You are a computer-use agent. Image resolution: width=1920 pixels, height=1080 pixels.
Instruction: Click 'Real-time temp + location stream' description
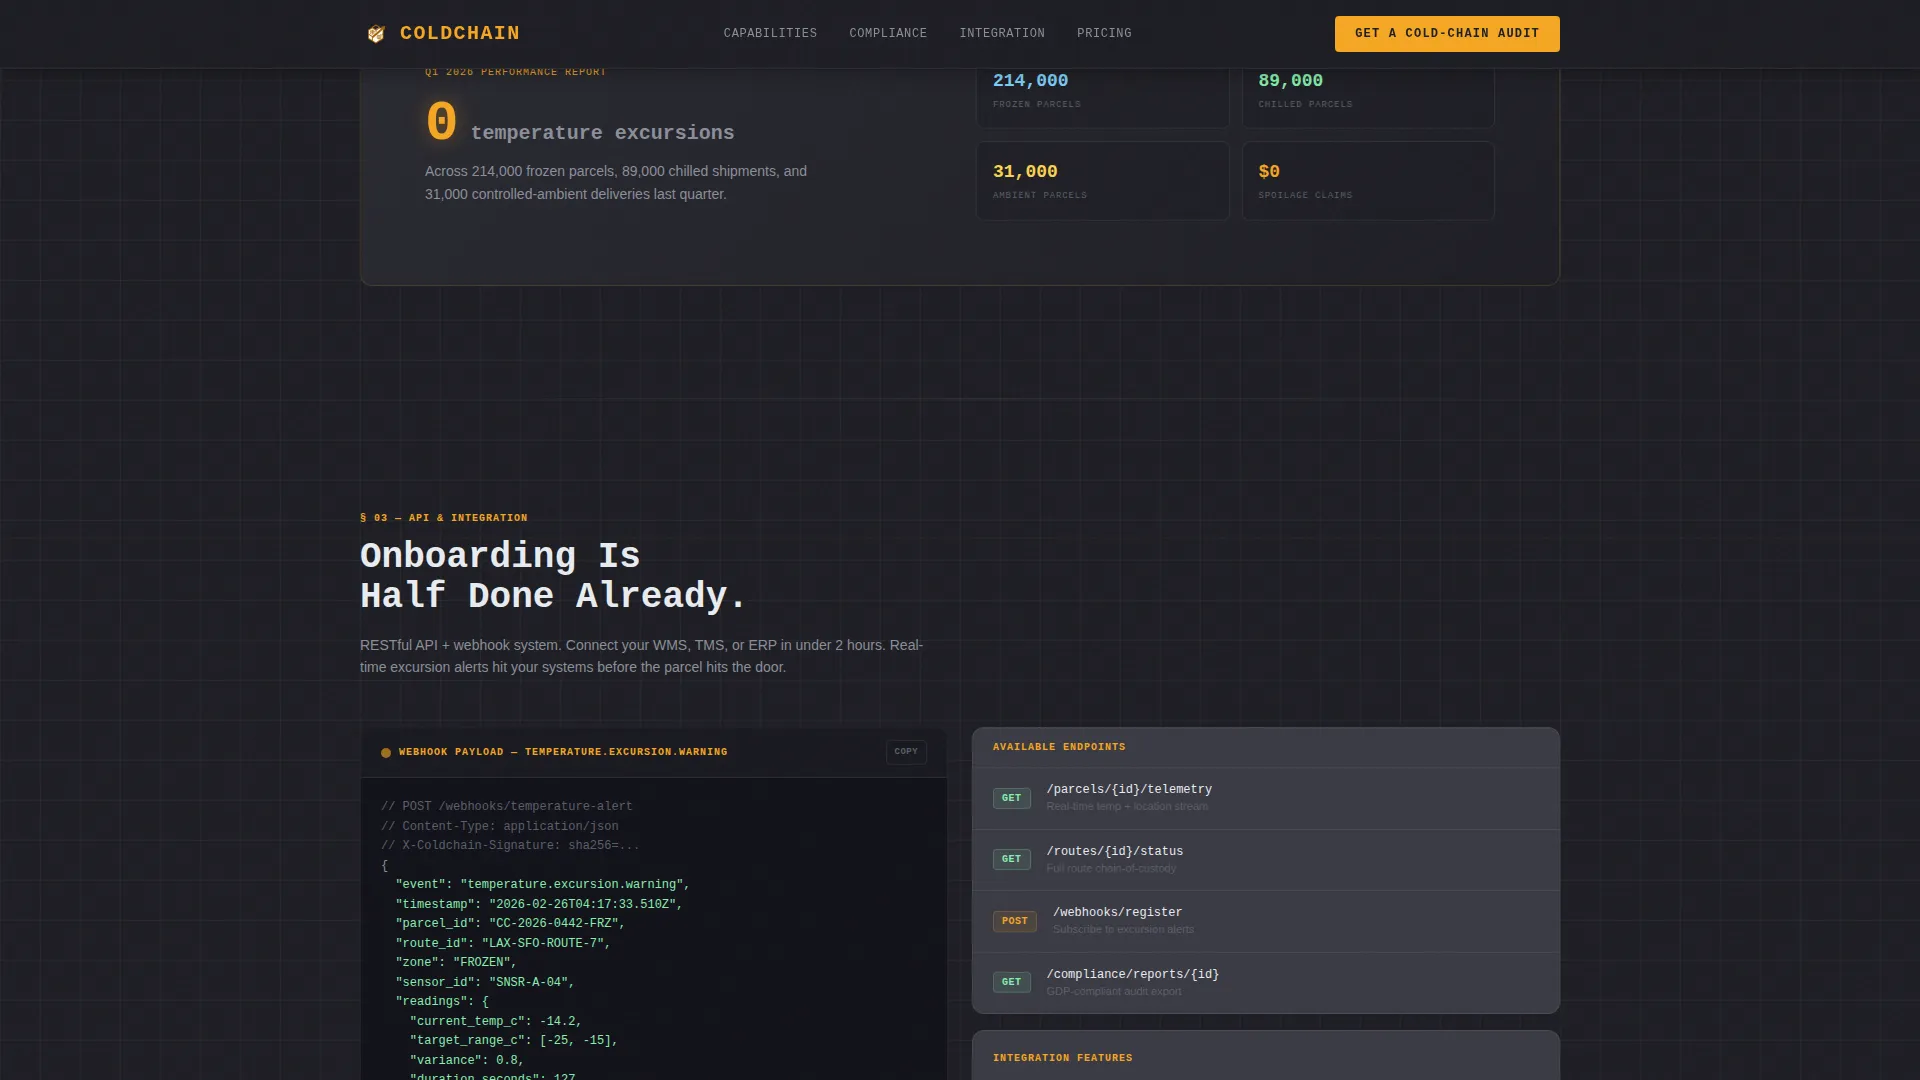[1127, 807]
